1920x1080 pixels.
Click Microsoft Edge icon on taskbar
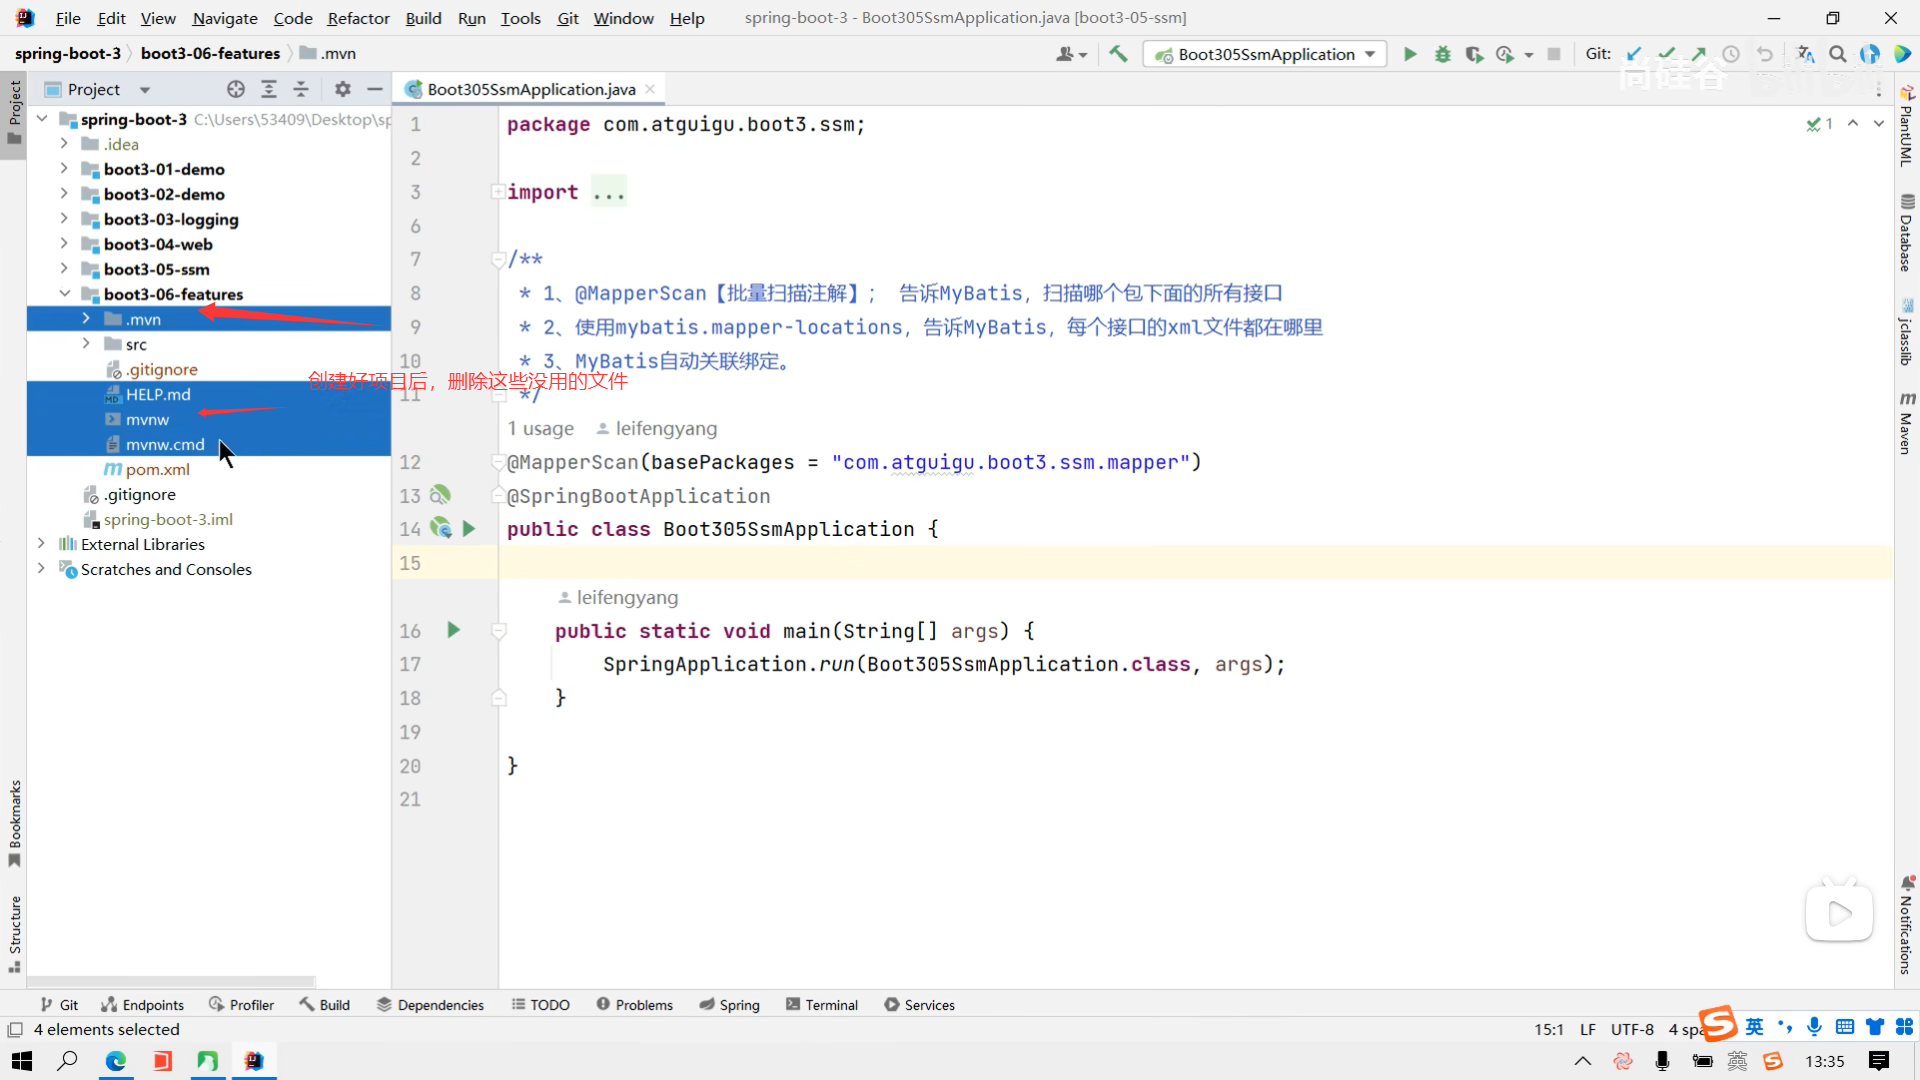[116, 1061]
